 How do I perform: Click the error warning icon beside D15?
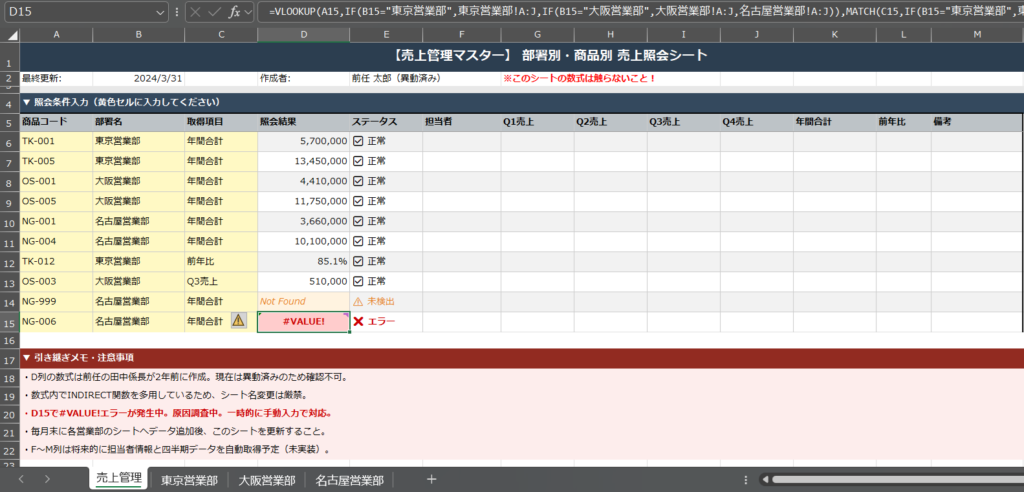[238, 321]
